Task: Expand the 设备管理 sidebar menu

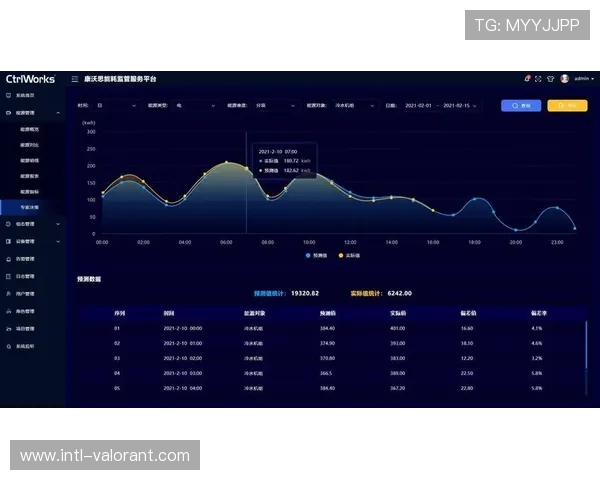Action: click(x=30, y=241)
